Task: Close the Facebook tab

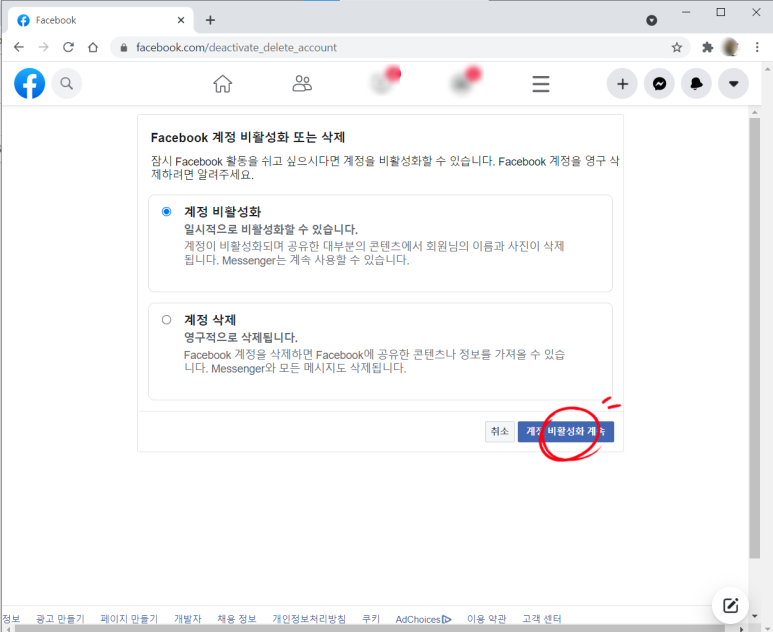Action: pos(181,20)
